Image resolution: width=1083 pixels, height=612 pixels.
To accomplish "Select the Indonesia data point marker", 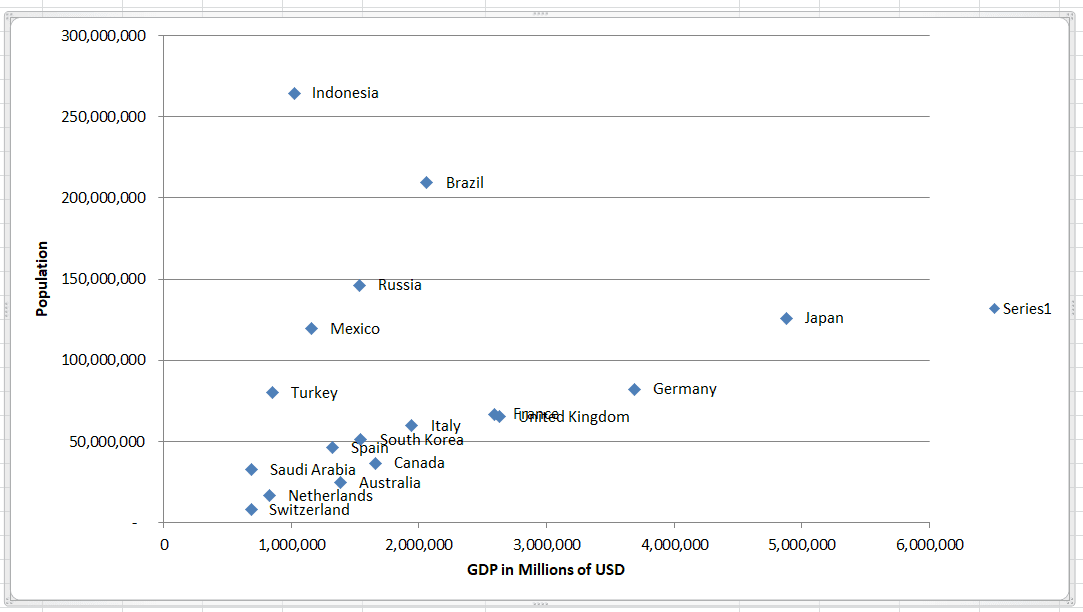I will pyautogui.click(x=294, y=93).
